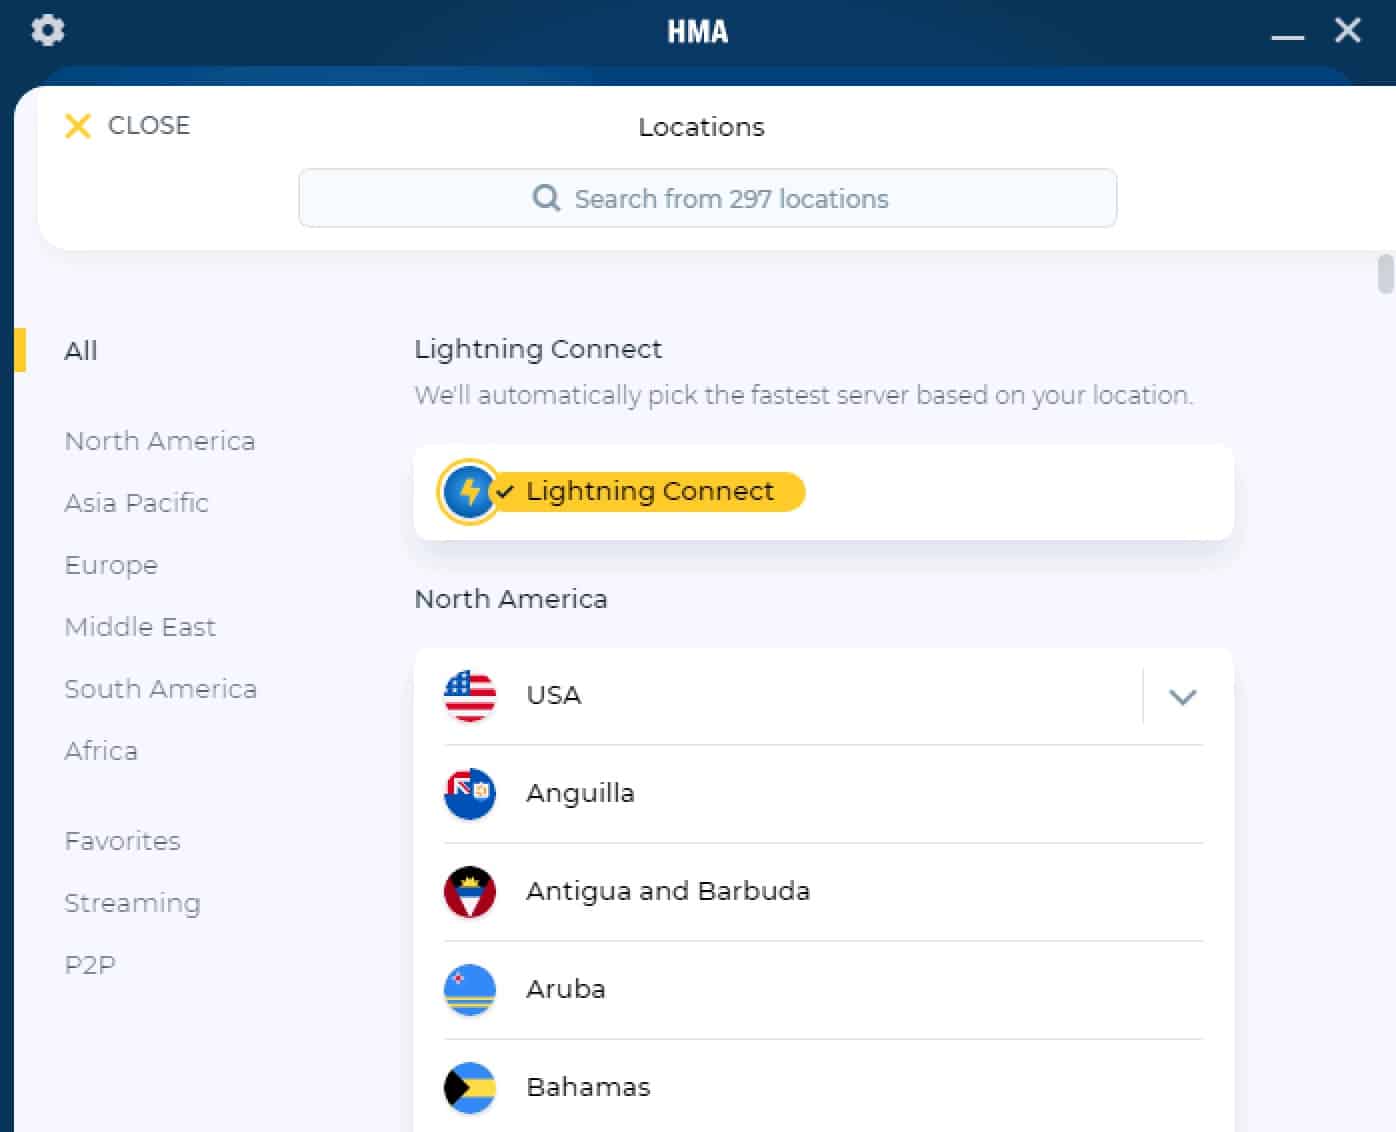The image size is (1396, 1132).
Task: Click the Lightning Connect bolt icon
Action: (468, 491)
